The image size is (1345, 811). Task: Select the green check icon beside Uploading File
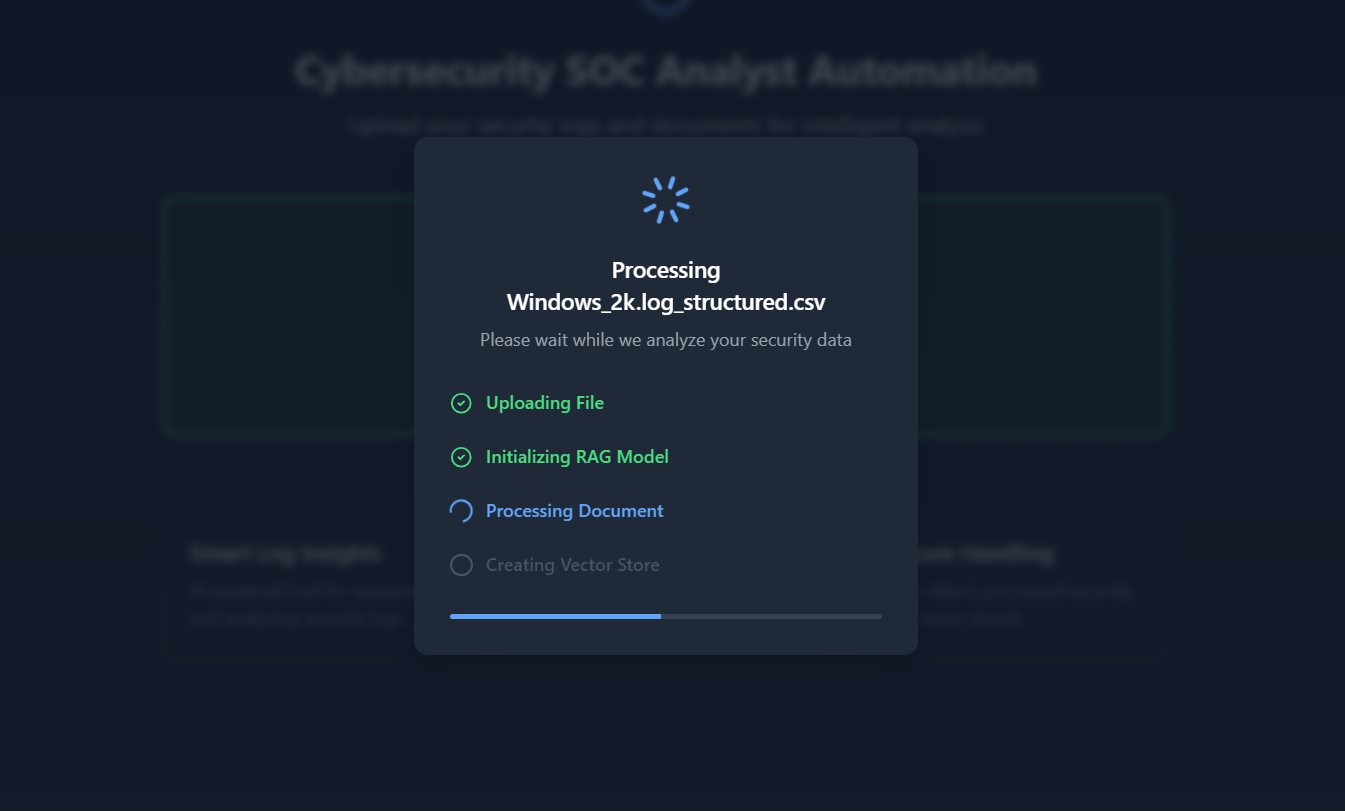461,403
